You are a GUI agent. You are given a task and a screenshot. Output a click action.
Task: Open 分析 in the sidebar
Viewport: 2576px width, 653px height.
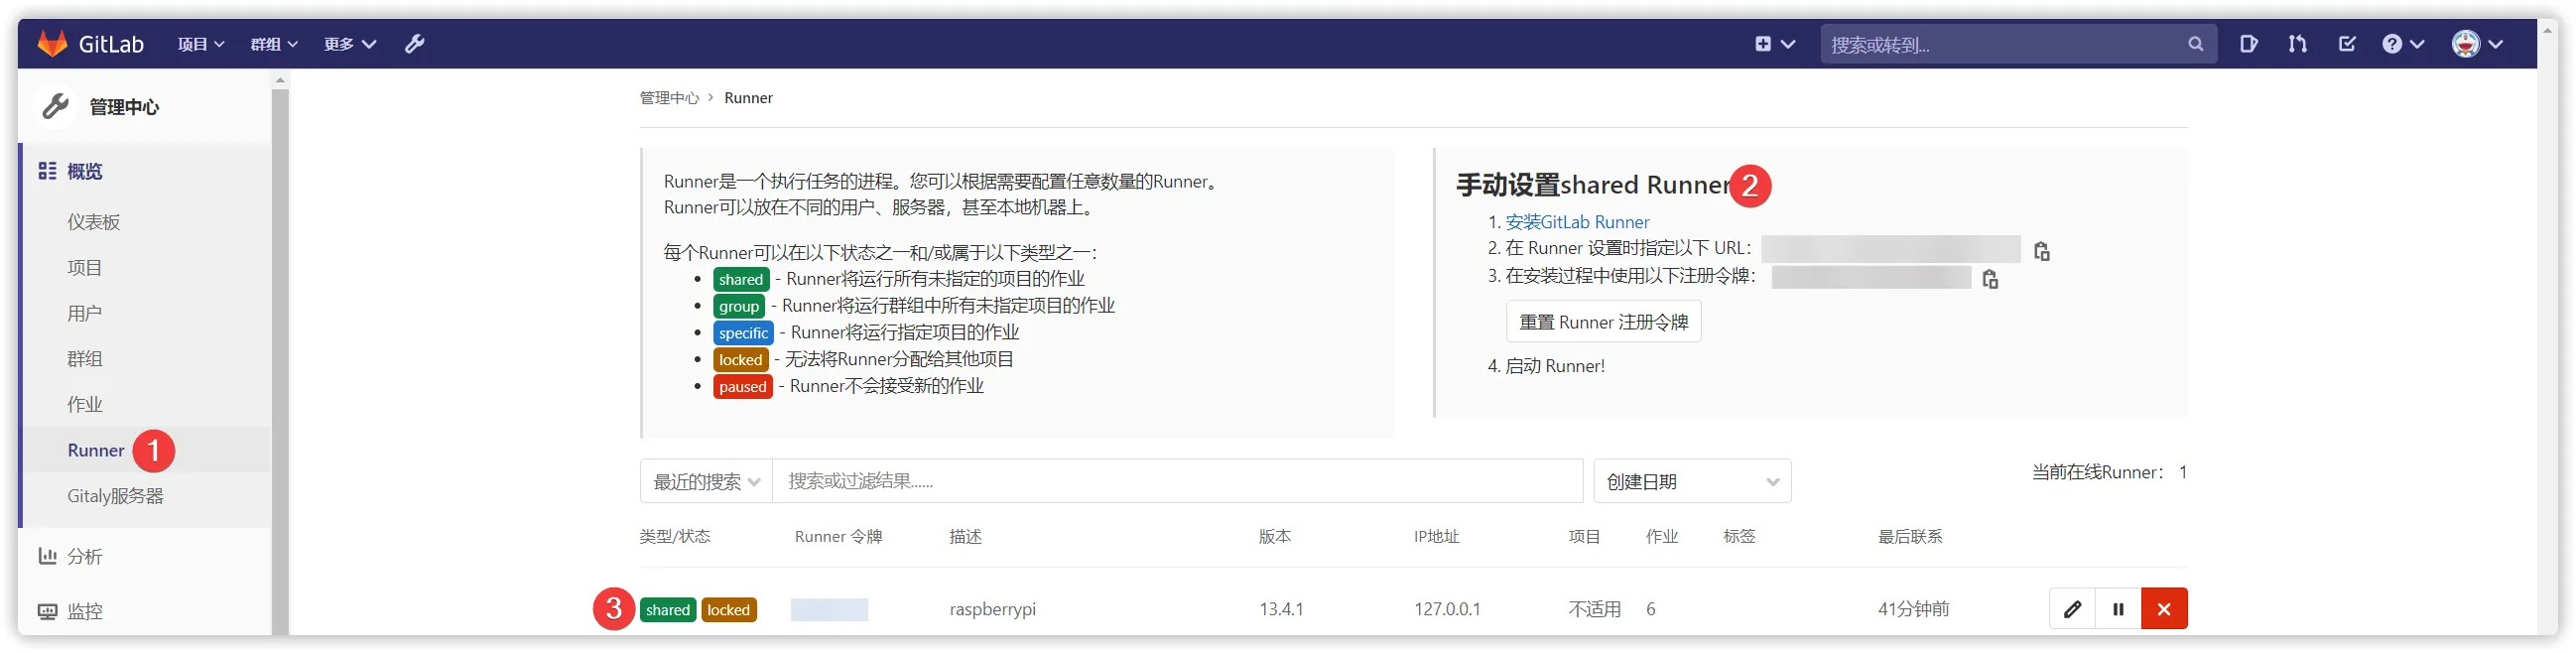84,556
